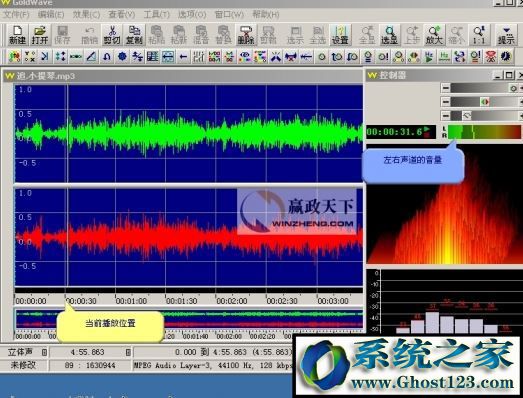
Task: Click the speed slider knob in controller
Action: [467, 116]
